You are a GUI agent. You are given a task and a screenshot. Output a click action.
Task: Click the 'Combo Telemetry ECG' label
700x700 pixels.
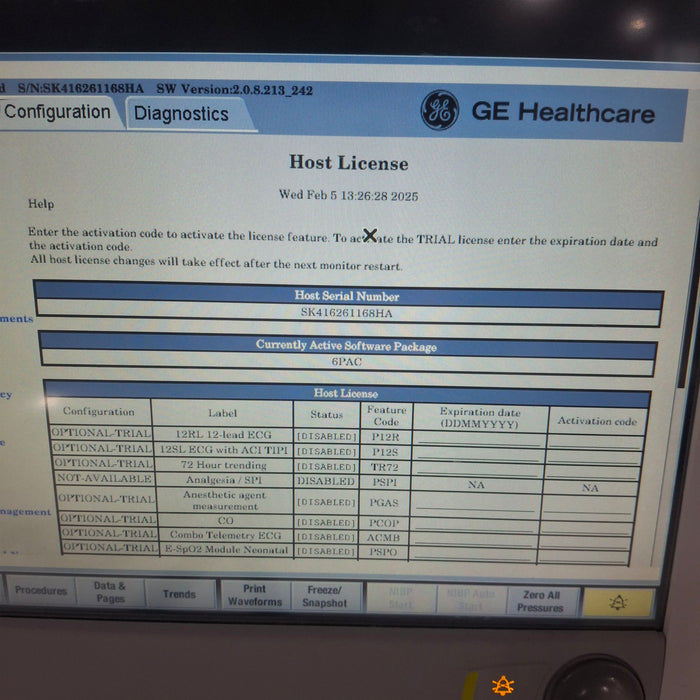click(225, 535)
